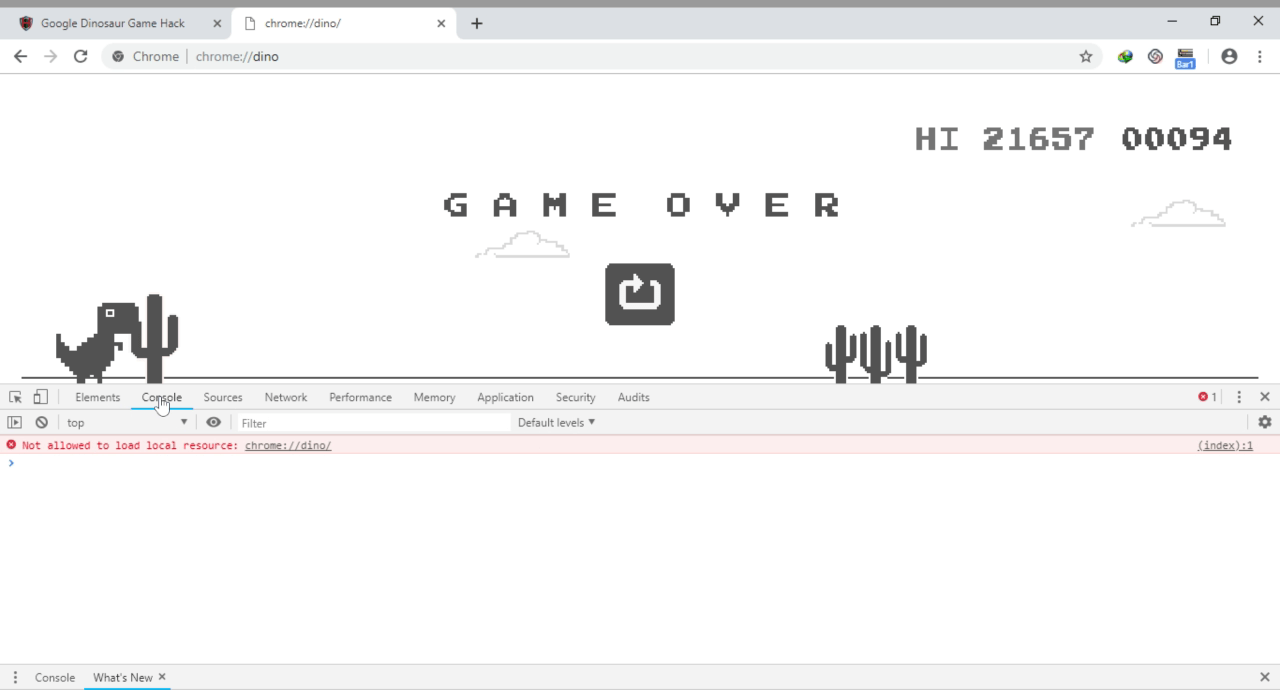Select the What's New drawer tab
This screenshot has width=1280, height=690.
pos(123,677)
